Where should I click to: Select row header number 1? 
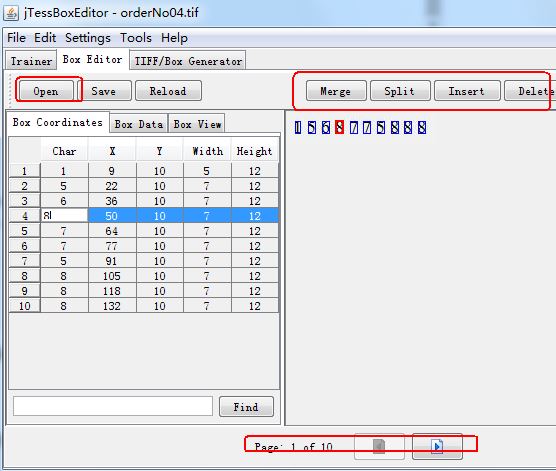24,171
